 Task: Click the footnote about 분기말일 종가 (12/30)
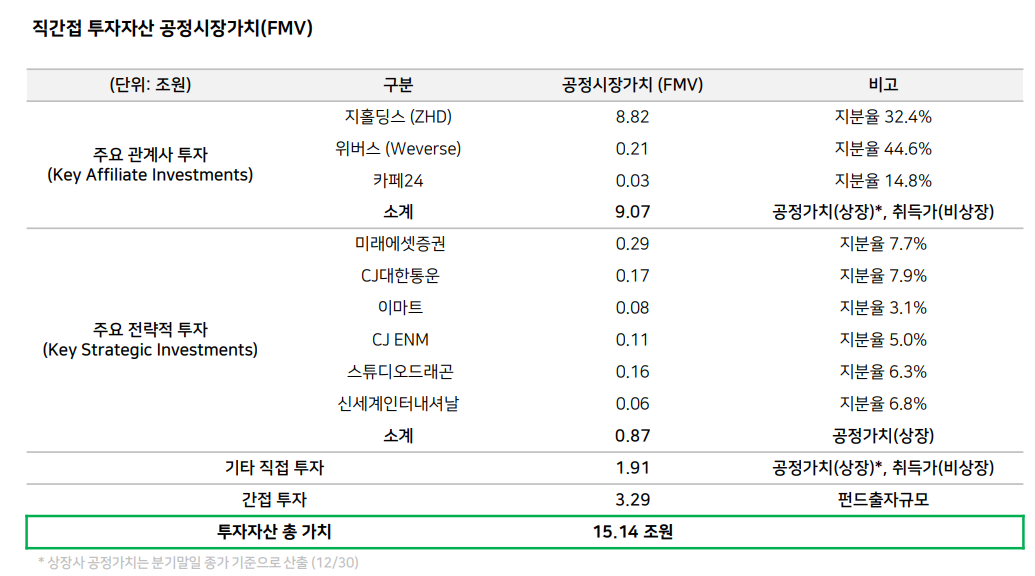pos(198,563)
